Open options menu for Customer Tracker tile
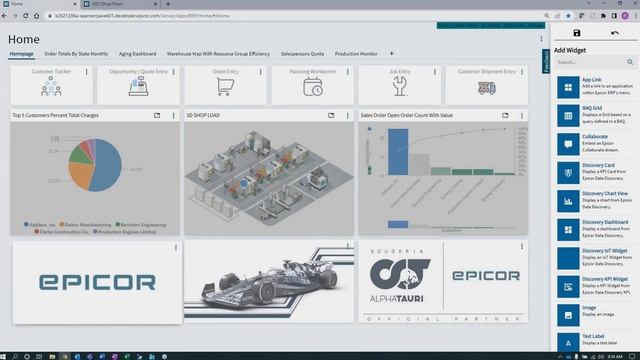This screenshot has width=640, height=360. point(87,72)
